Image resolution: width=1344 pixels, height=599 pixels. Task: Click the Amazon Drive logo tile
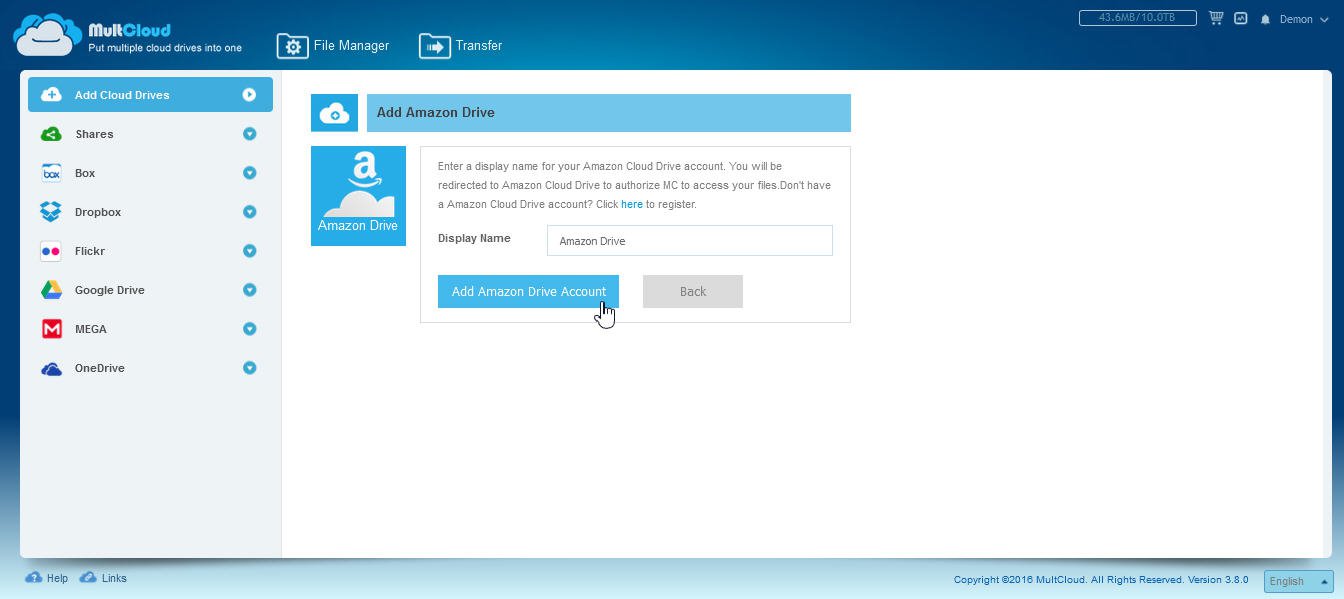pyautogui.click(x=358, y=196)
